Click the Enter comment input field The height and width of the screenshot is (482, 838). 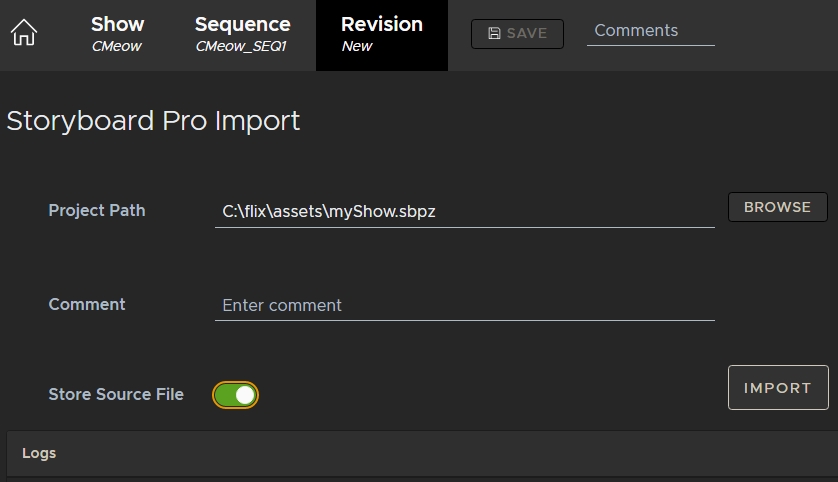pyautogui.click(x=464, y=305)
